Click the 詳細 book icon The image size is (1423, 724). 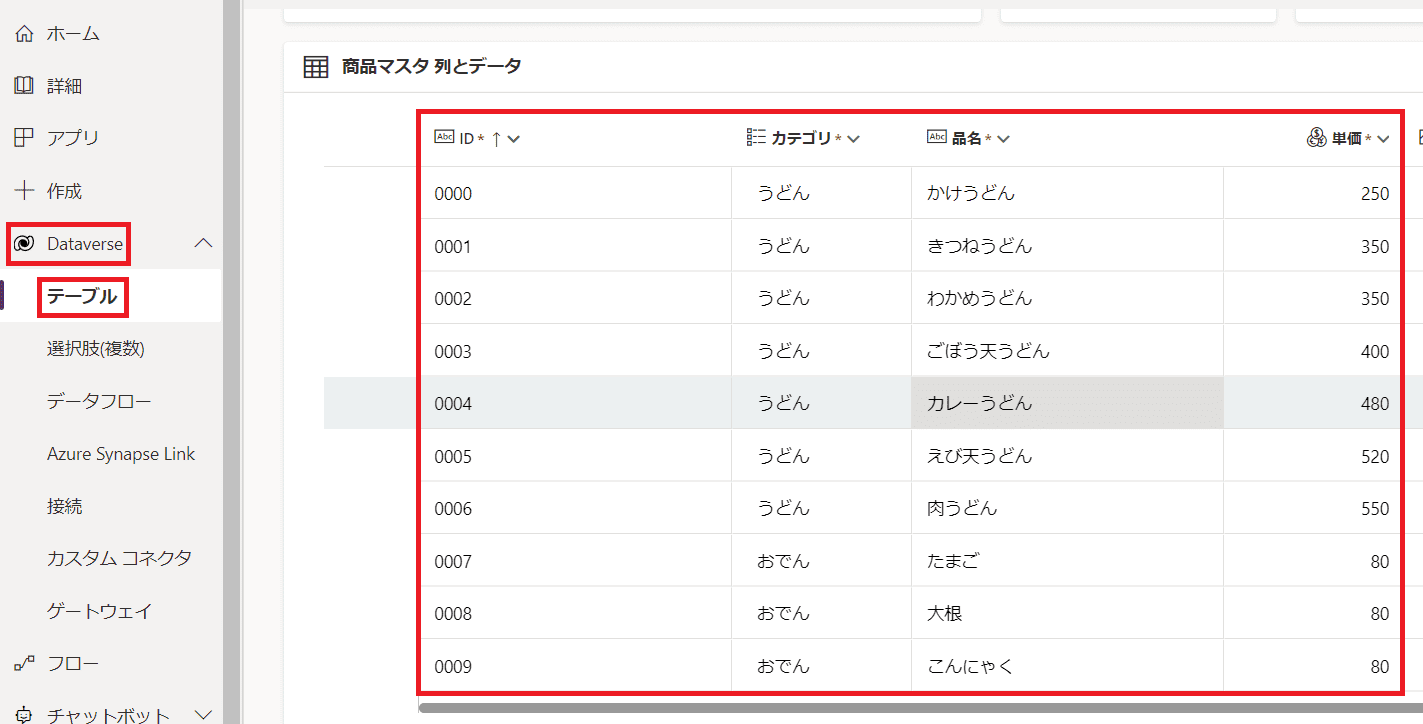(x=24, y=86)
